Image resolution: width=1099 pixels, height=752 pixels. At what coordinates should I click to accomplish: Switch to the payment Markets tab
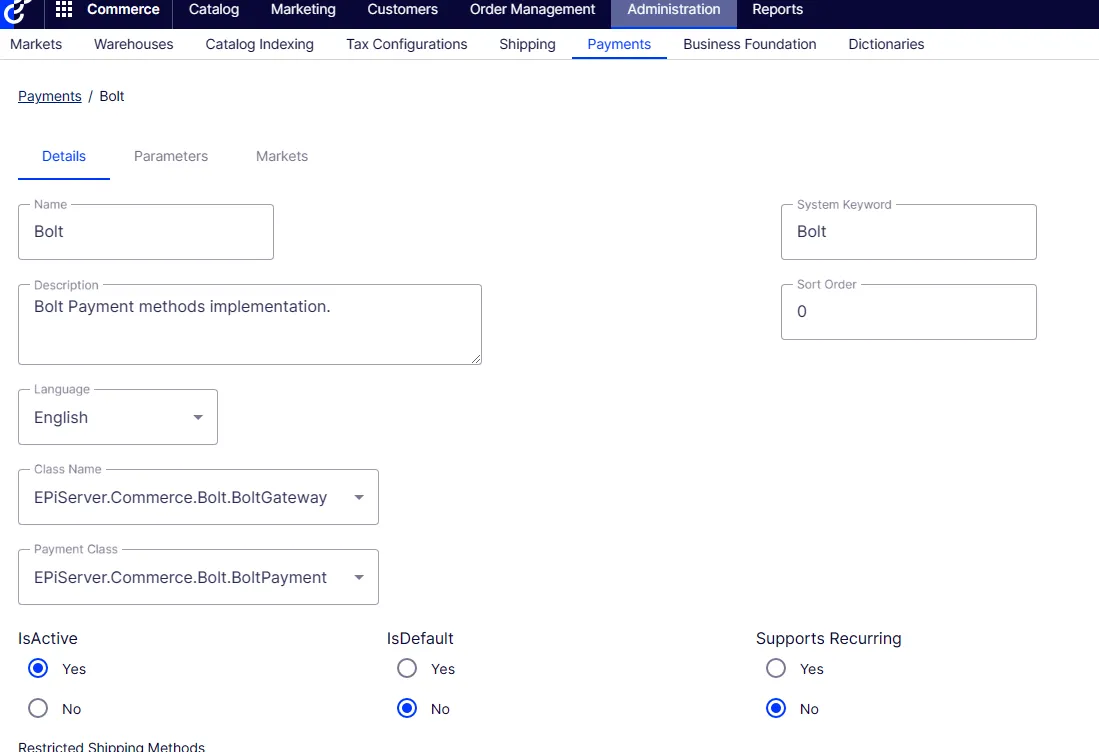(282, 156)
